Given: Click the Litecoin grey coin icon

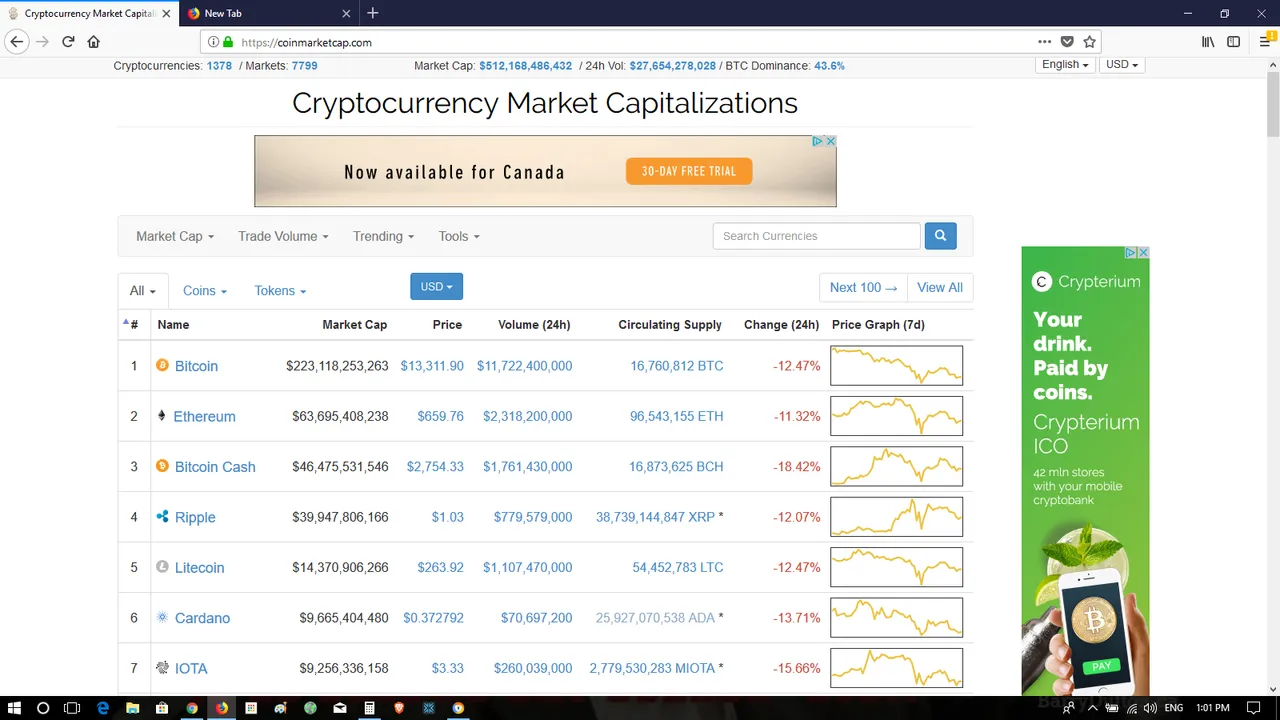Looking at the screenshot, I should point(162,567).
